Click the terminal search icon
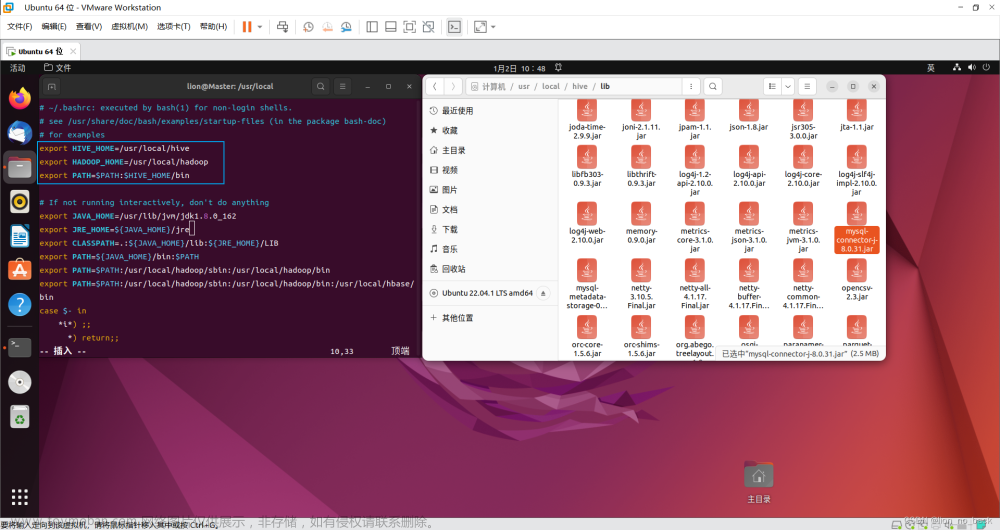 click(x=321, y=86)
